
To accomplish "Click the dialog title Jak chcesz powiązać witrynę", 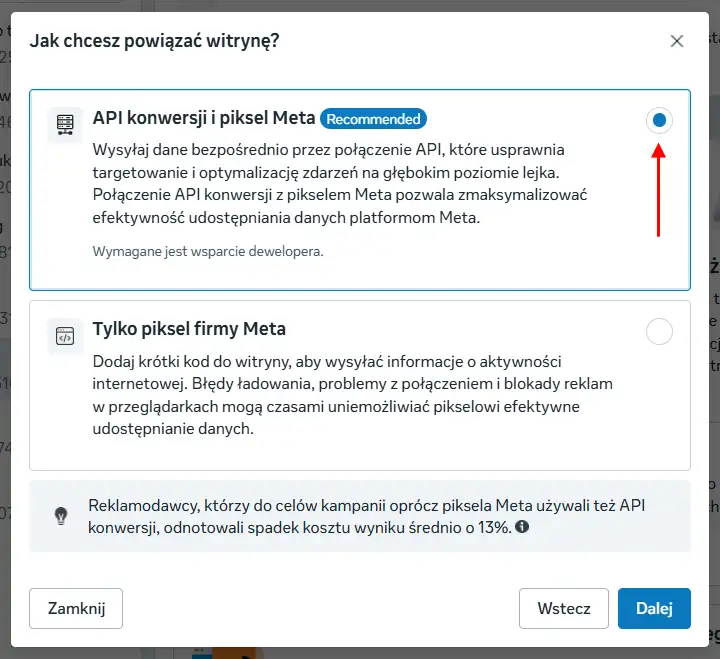I will tap(154, 41).
